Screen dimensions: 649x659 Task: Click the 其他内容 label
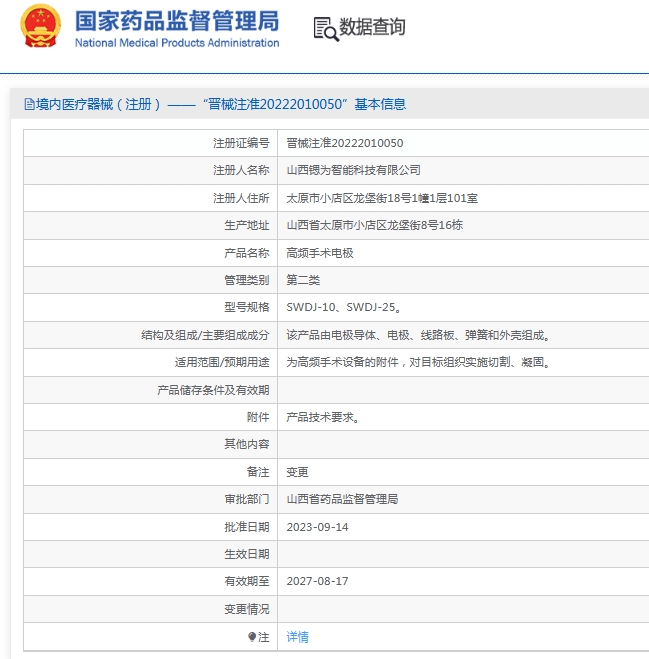point(247,444)
